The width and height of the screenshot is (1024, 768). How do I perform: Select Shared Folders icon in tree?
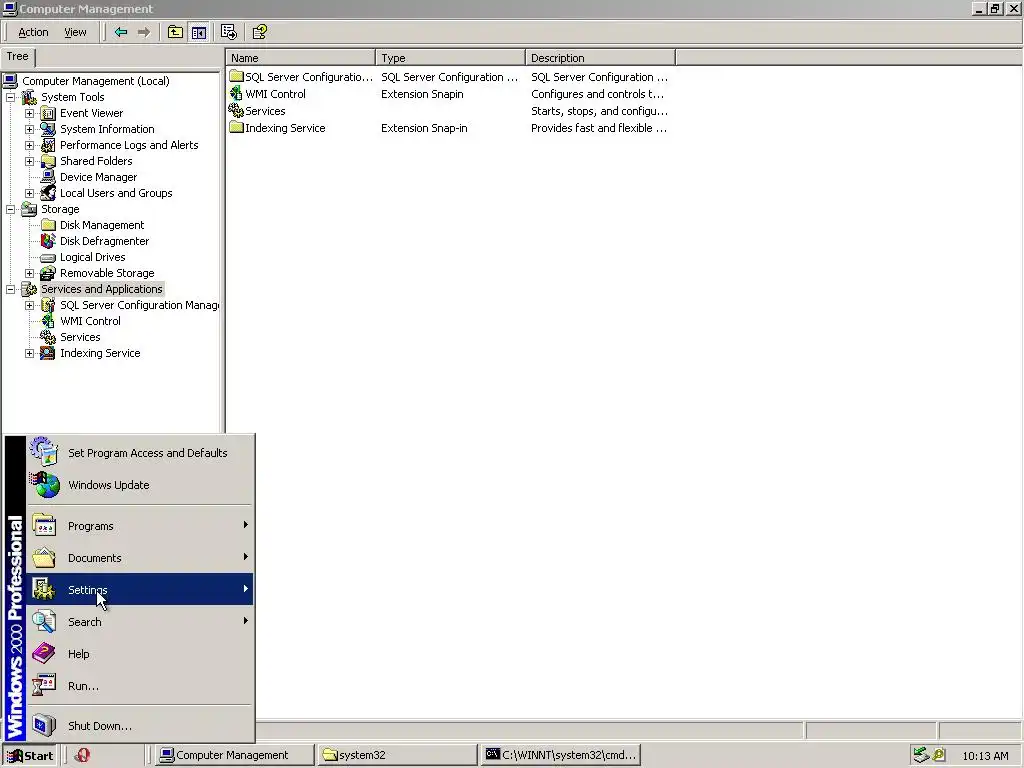coord(48,161)
